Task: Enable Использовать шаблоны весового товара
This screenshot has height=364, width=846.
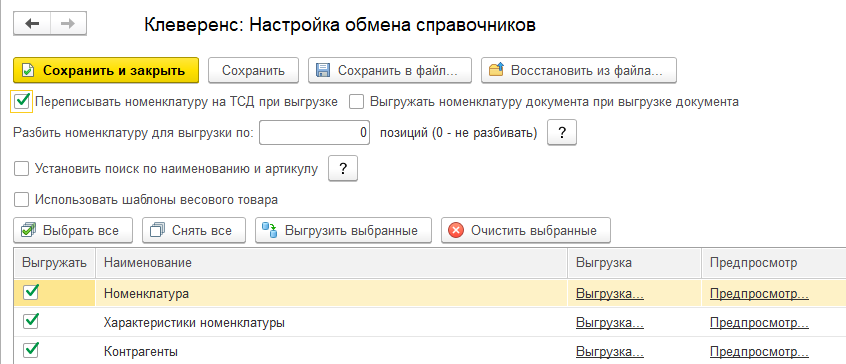Action: tap(22, 200)
